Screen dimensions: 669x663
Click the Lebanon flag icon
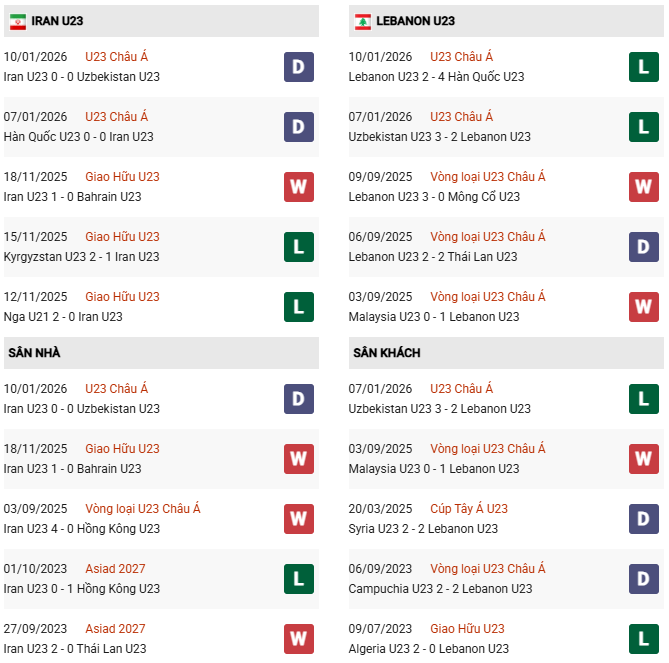[362, 21]
